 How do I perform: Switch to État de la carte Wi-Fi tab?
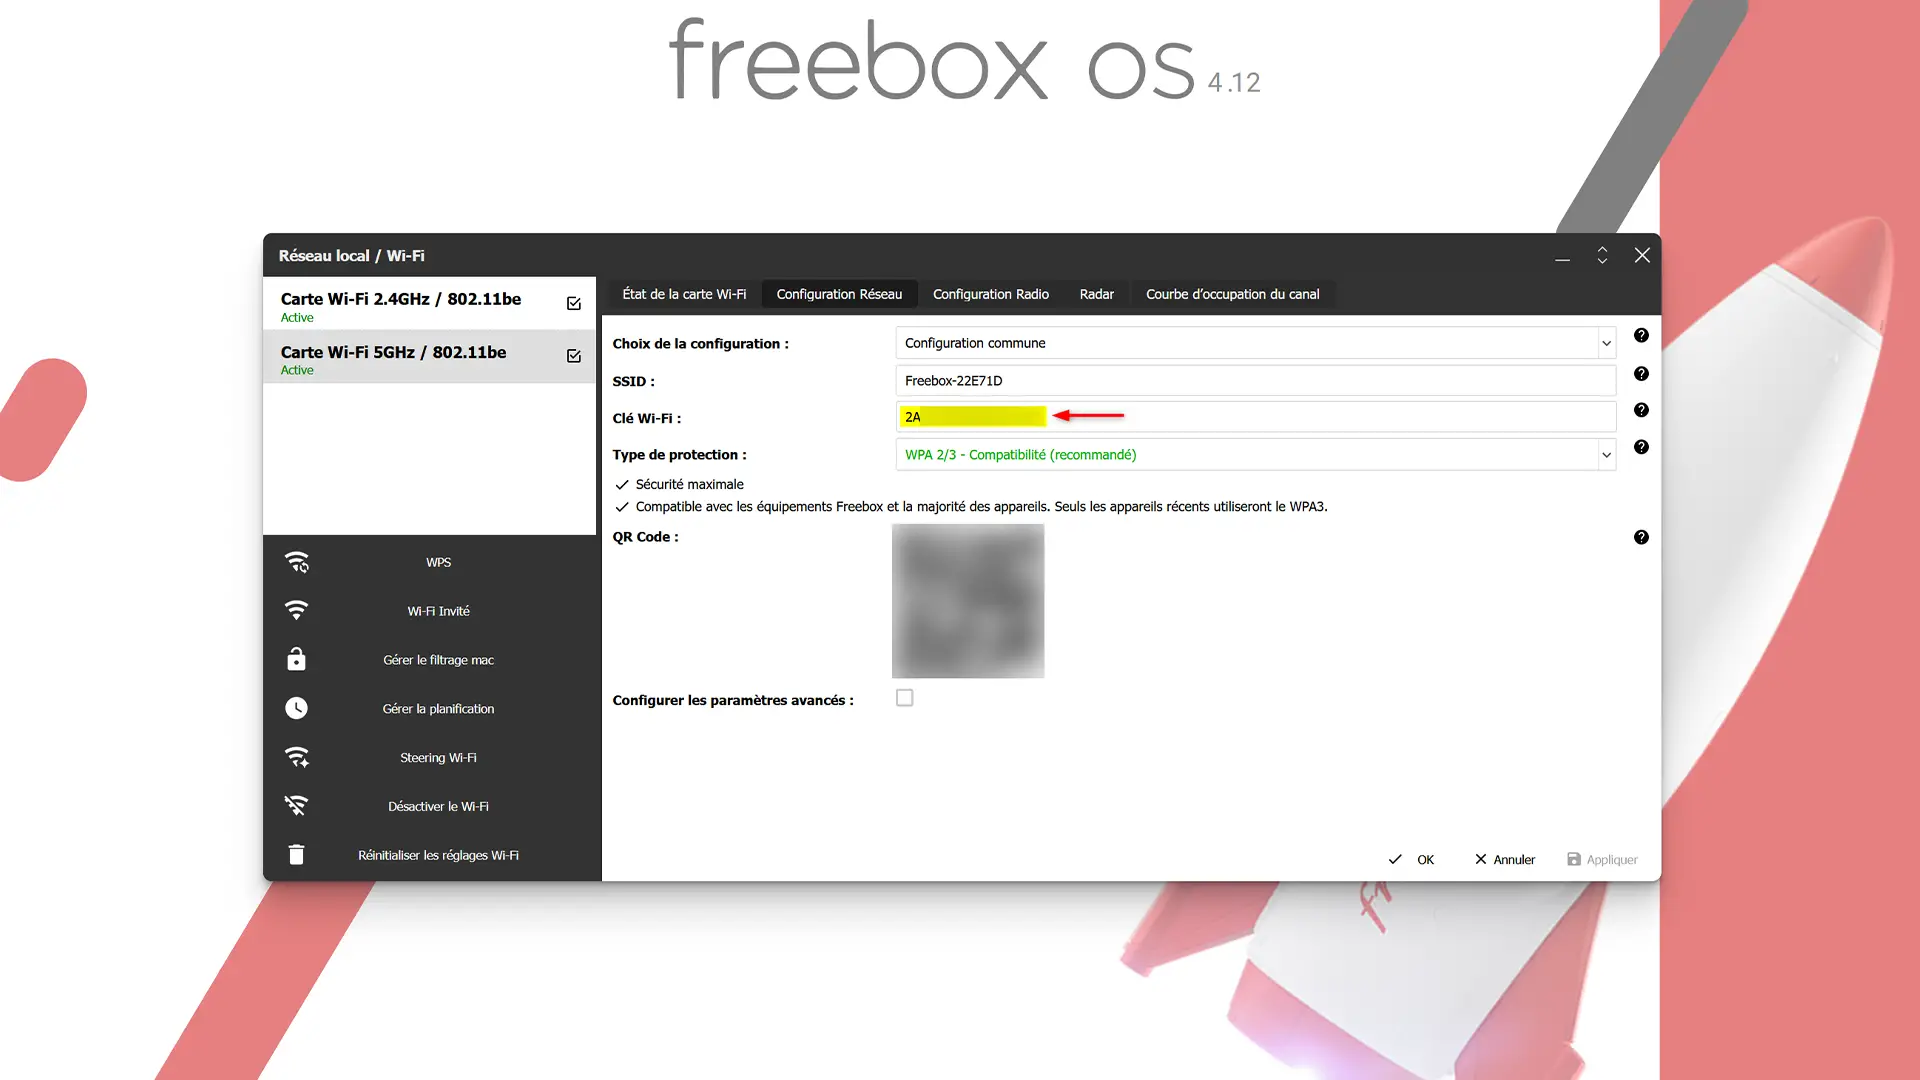tap(684, 294)
